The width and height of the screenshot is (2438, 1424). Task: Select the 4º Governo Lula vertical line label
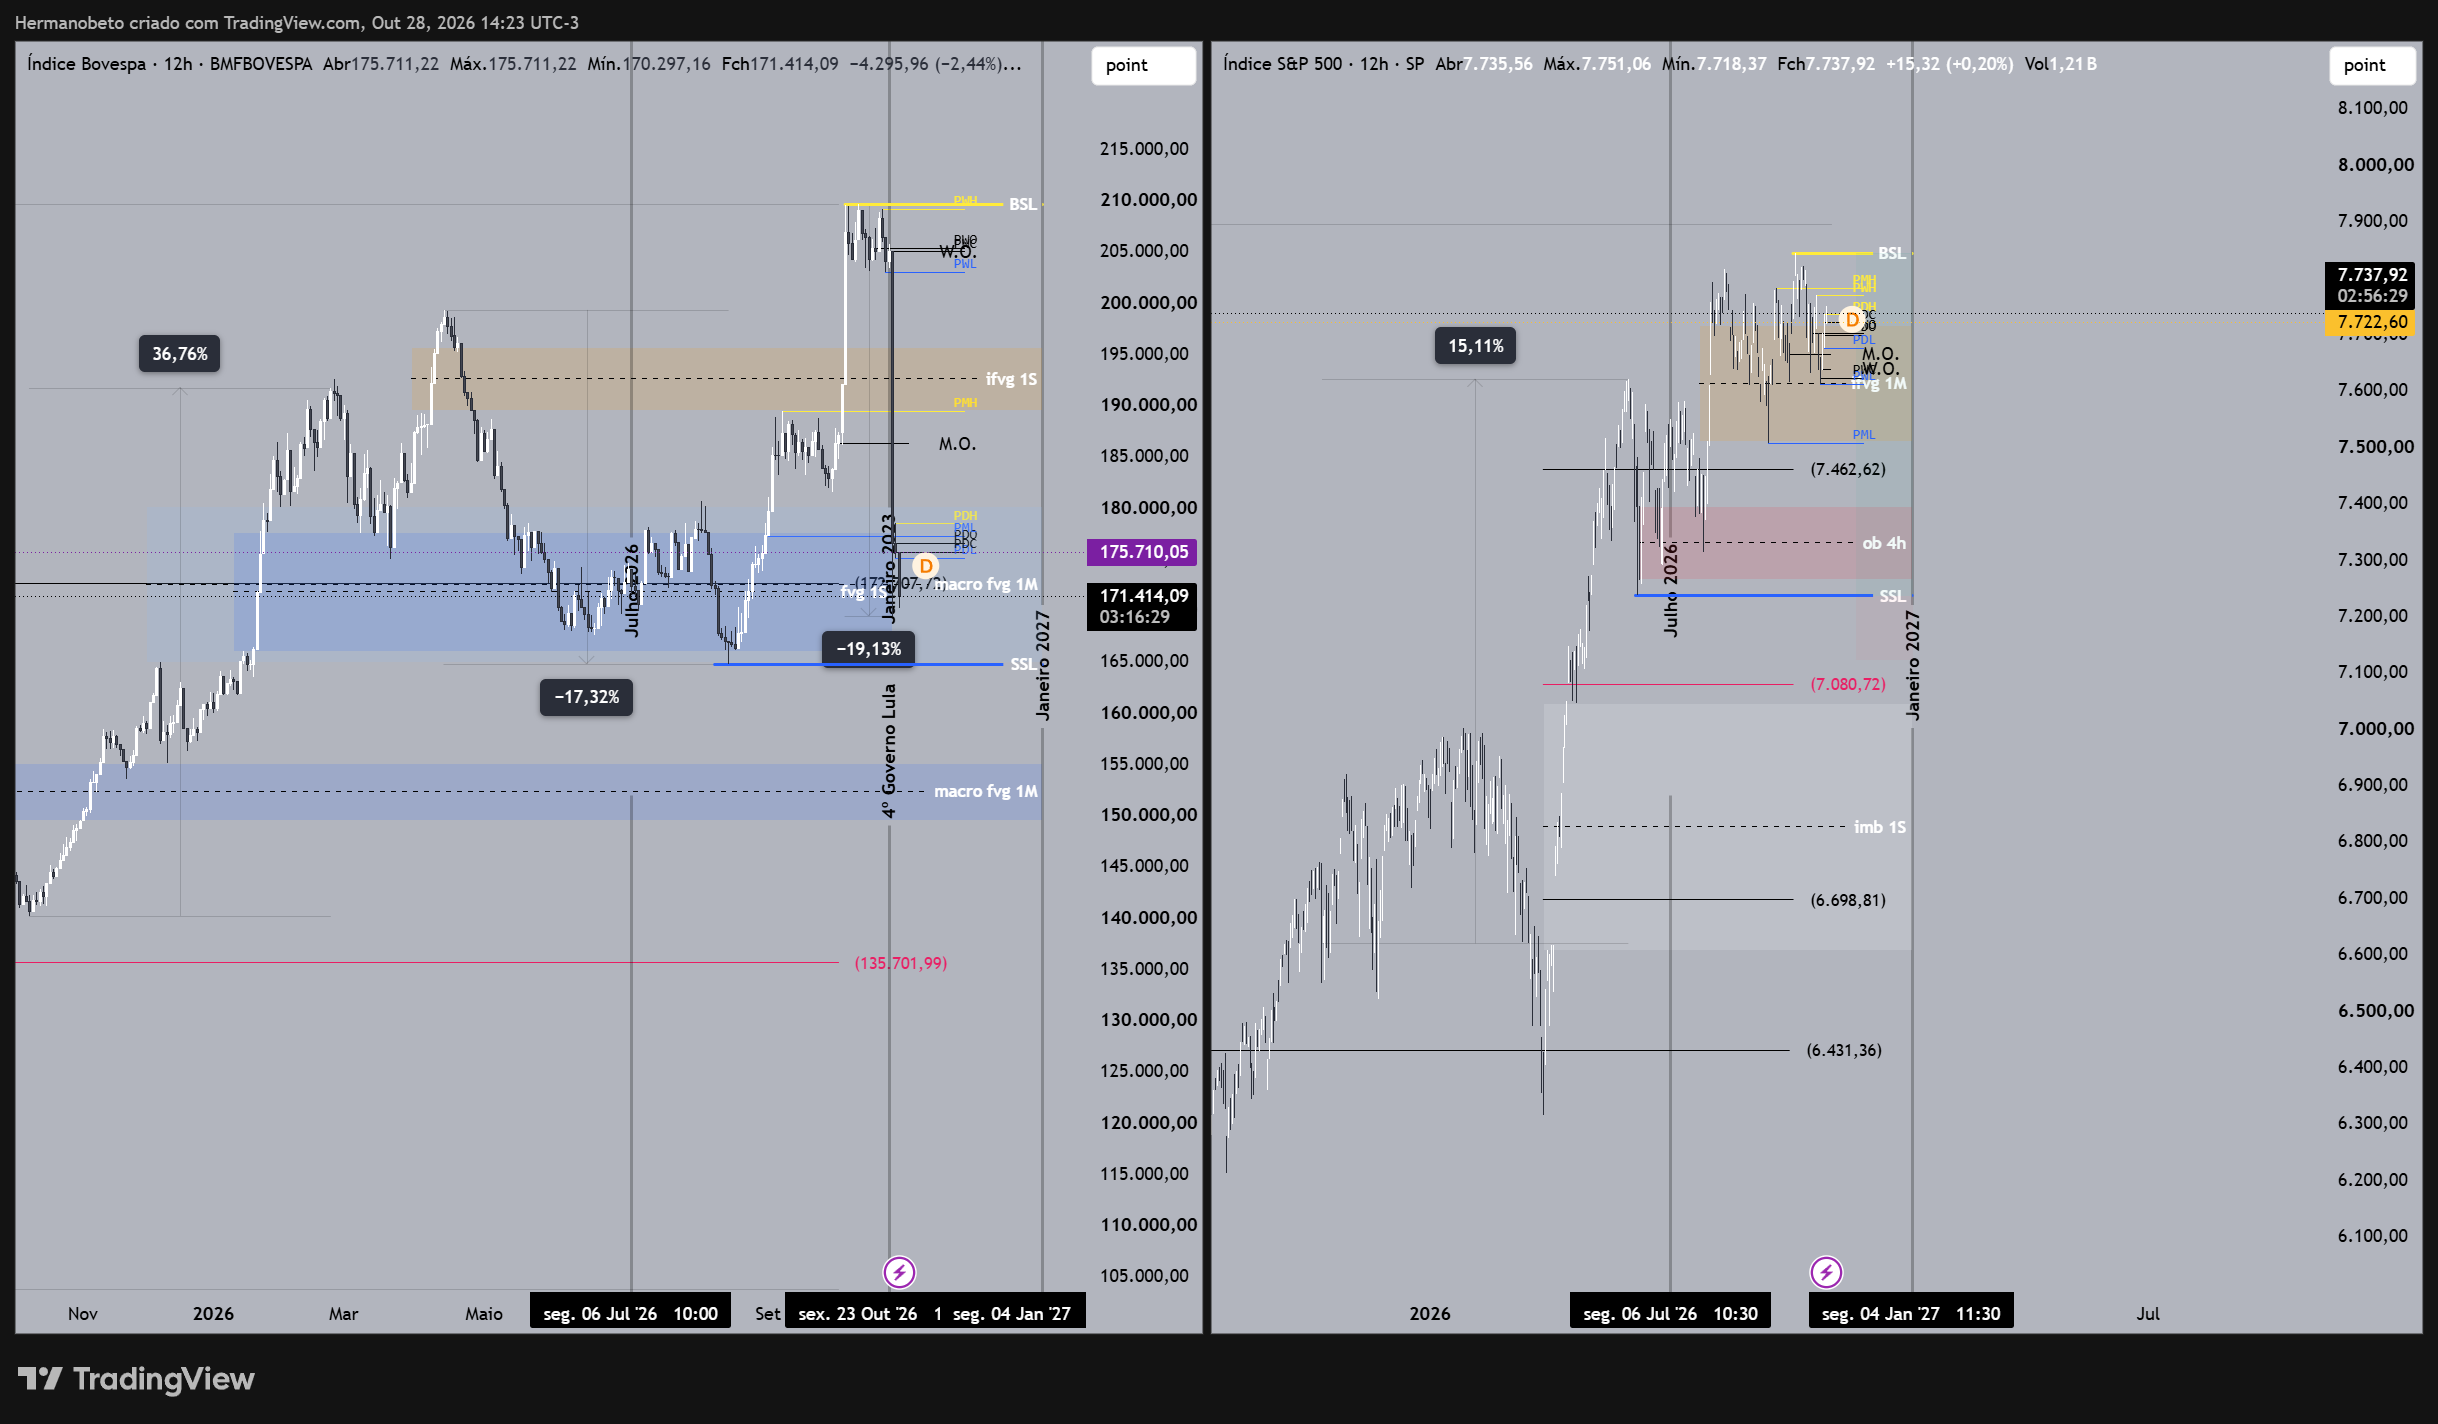point(889,751)
